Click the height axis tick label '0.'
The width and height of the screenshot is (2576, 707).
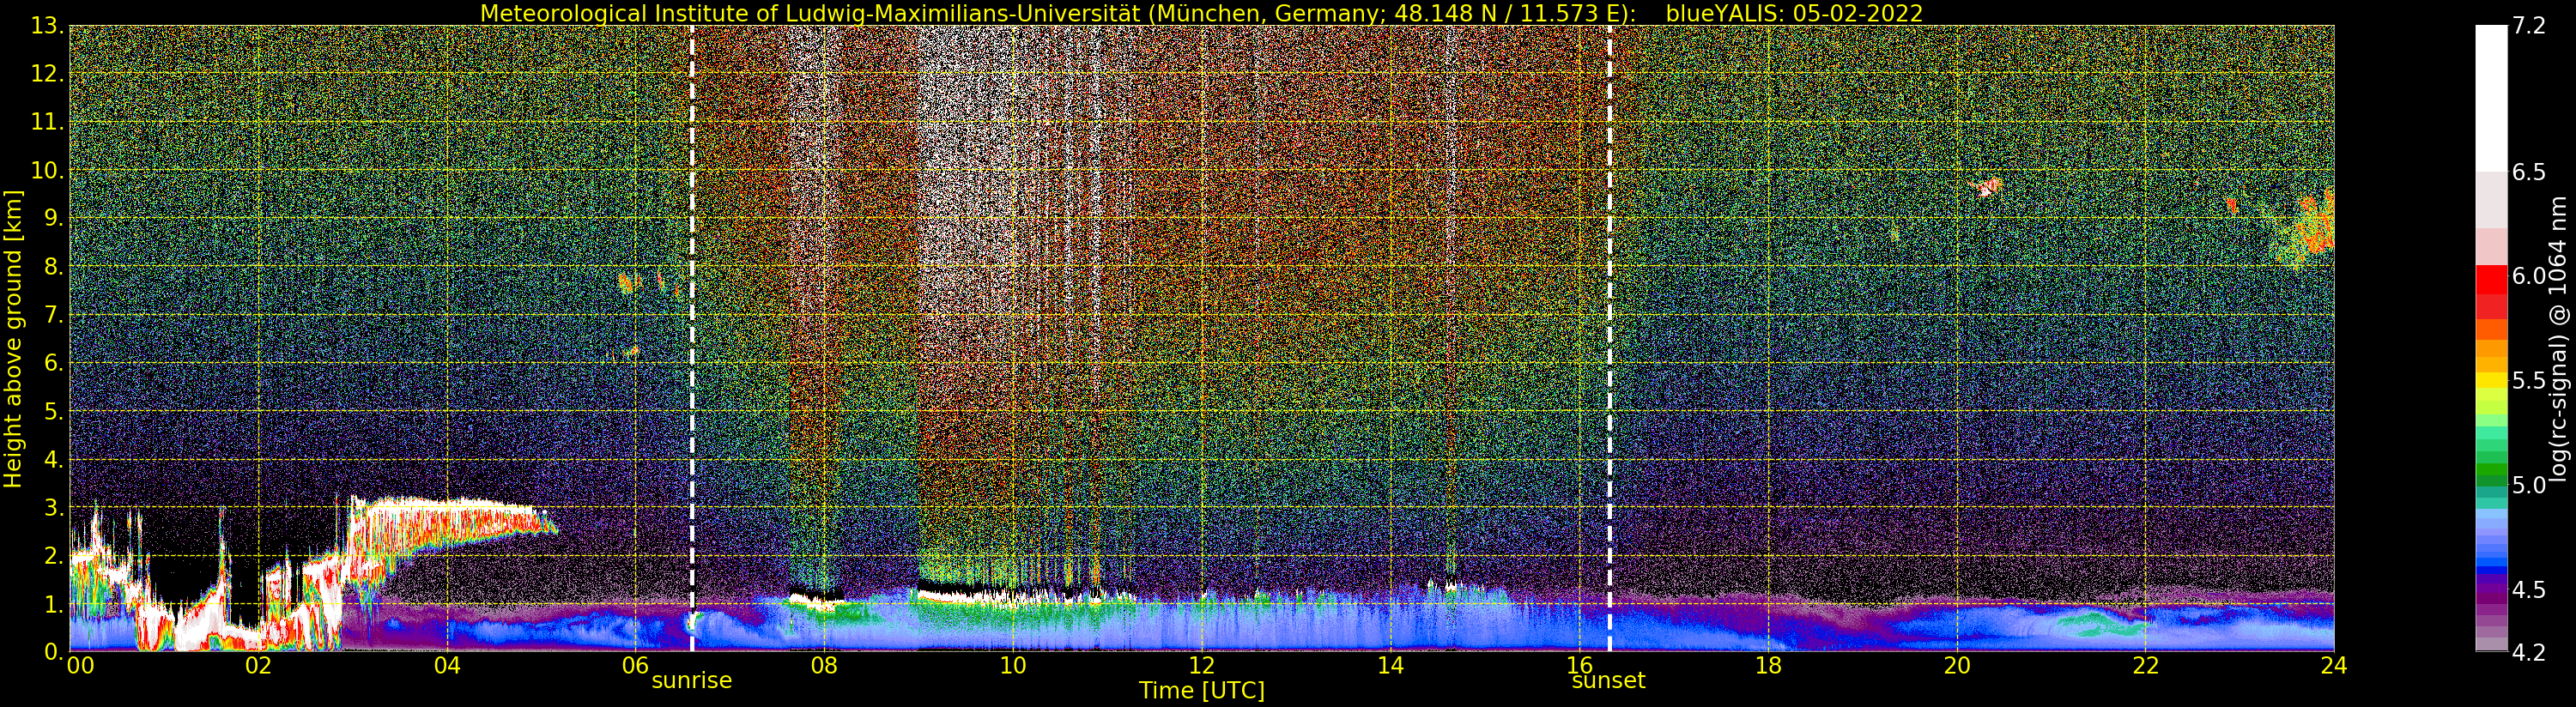click(54, 652)
